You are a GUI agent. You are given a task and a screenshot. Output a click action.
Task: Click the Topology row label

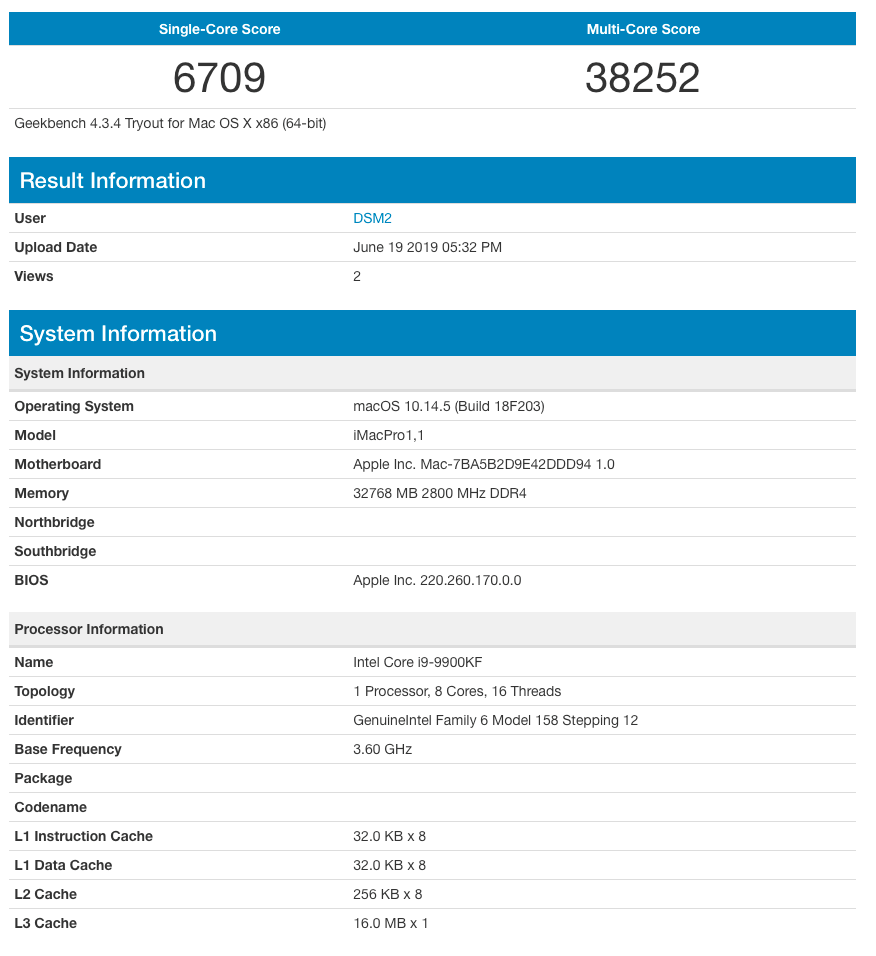coord(45,691)
